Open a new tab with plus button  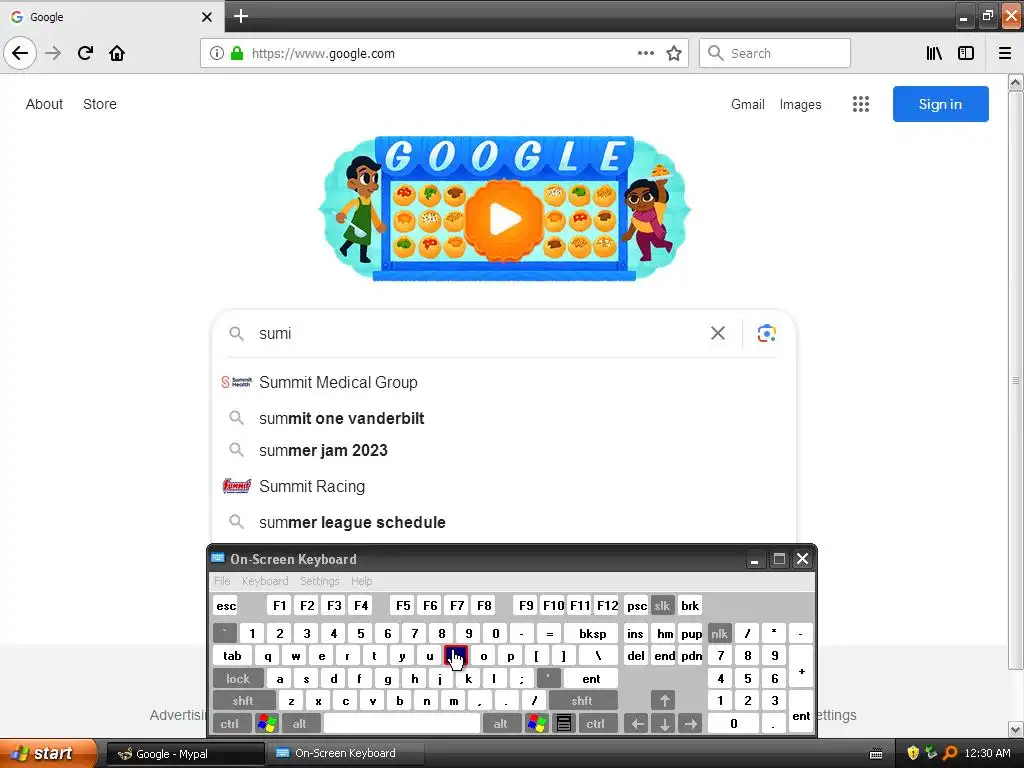(241, 16)
